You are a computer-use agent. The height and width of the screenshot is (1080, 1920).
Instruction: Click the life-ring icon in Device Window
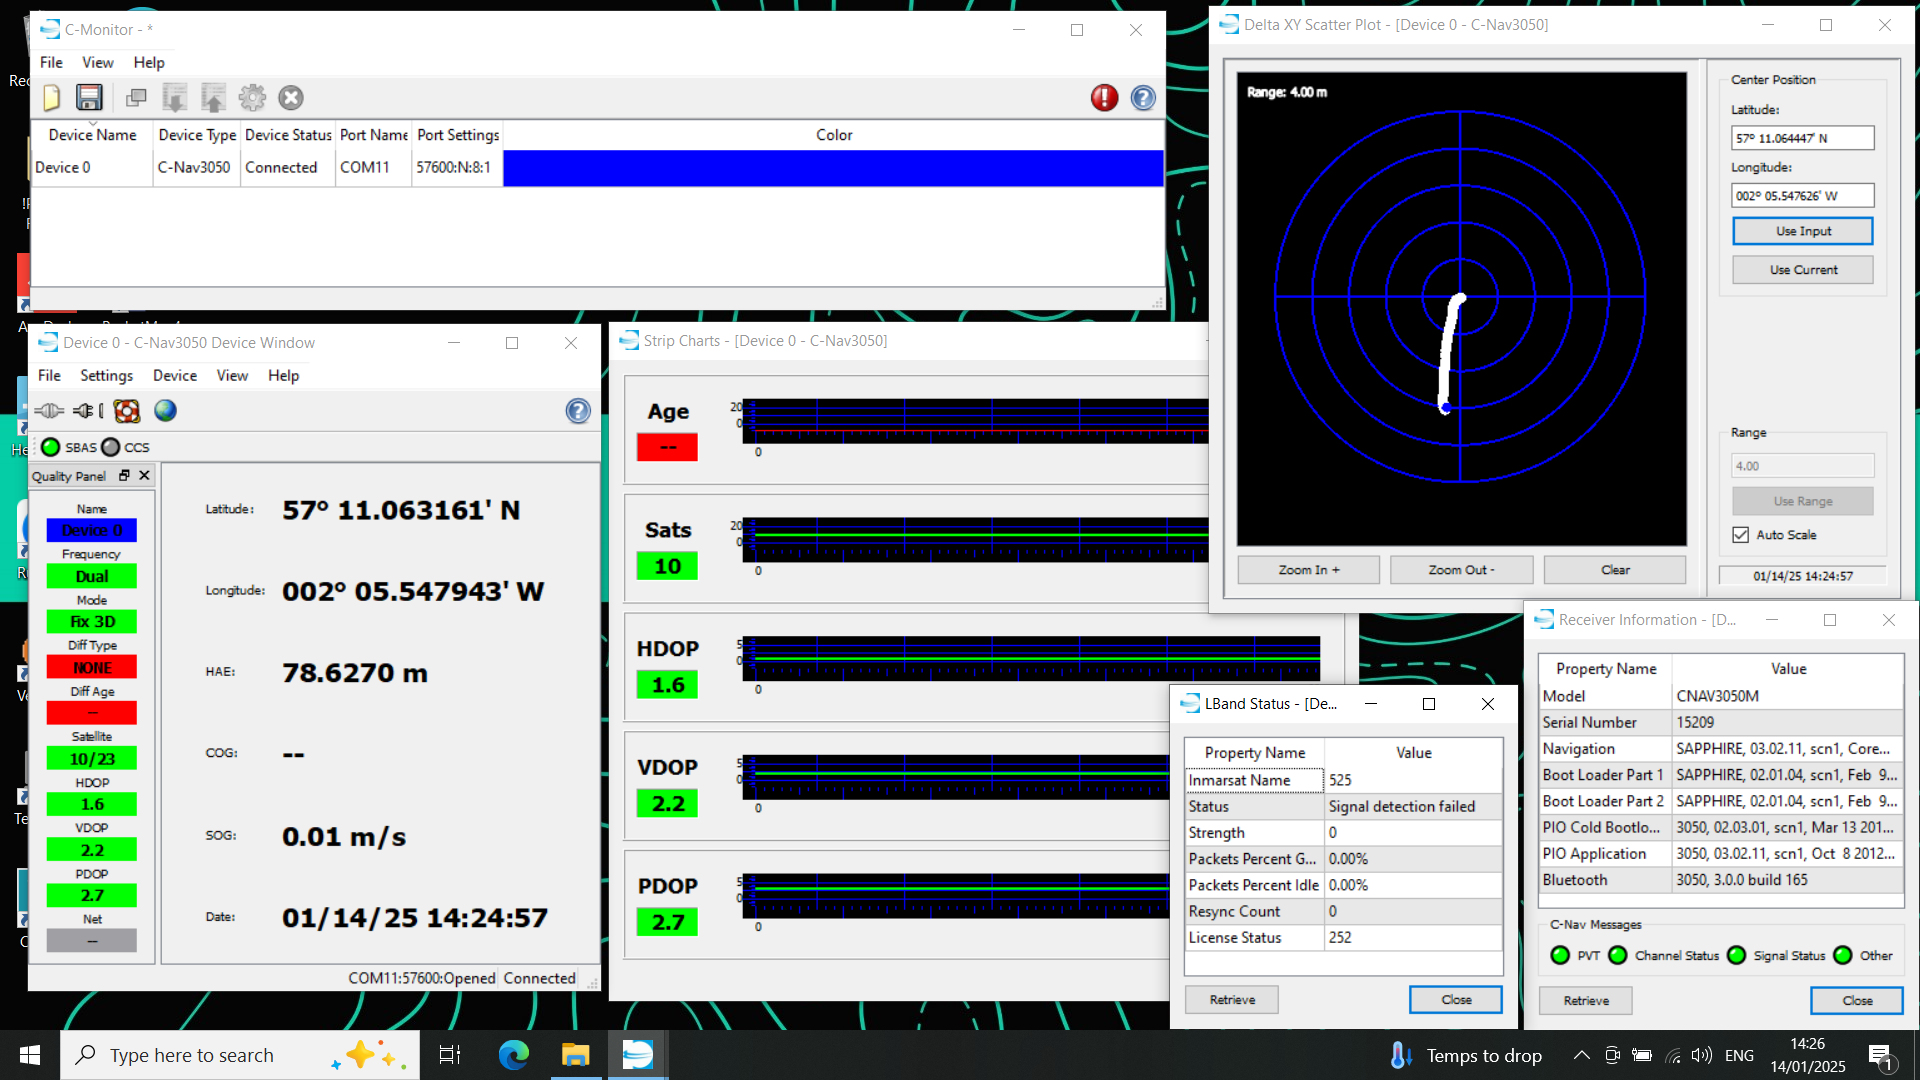pyautogui.click(x=127, y=411)
